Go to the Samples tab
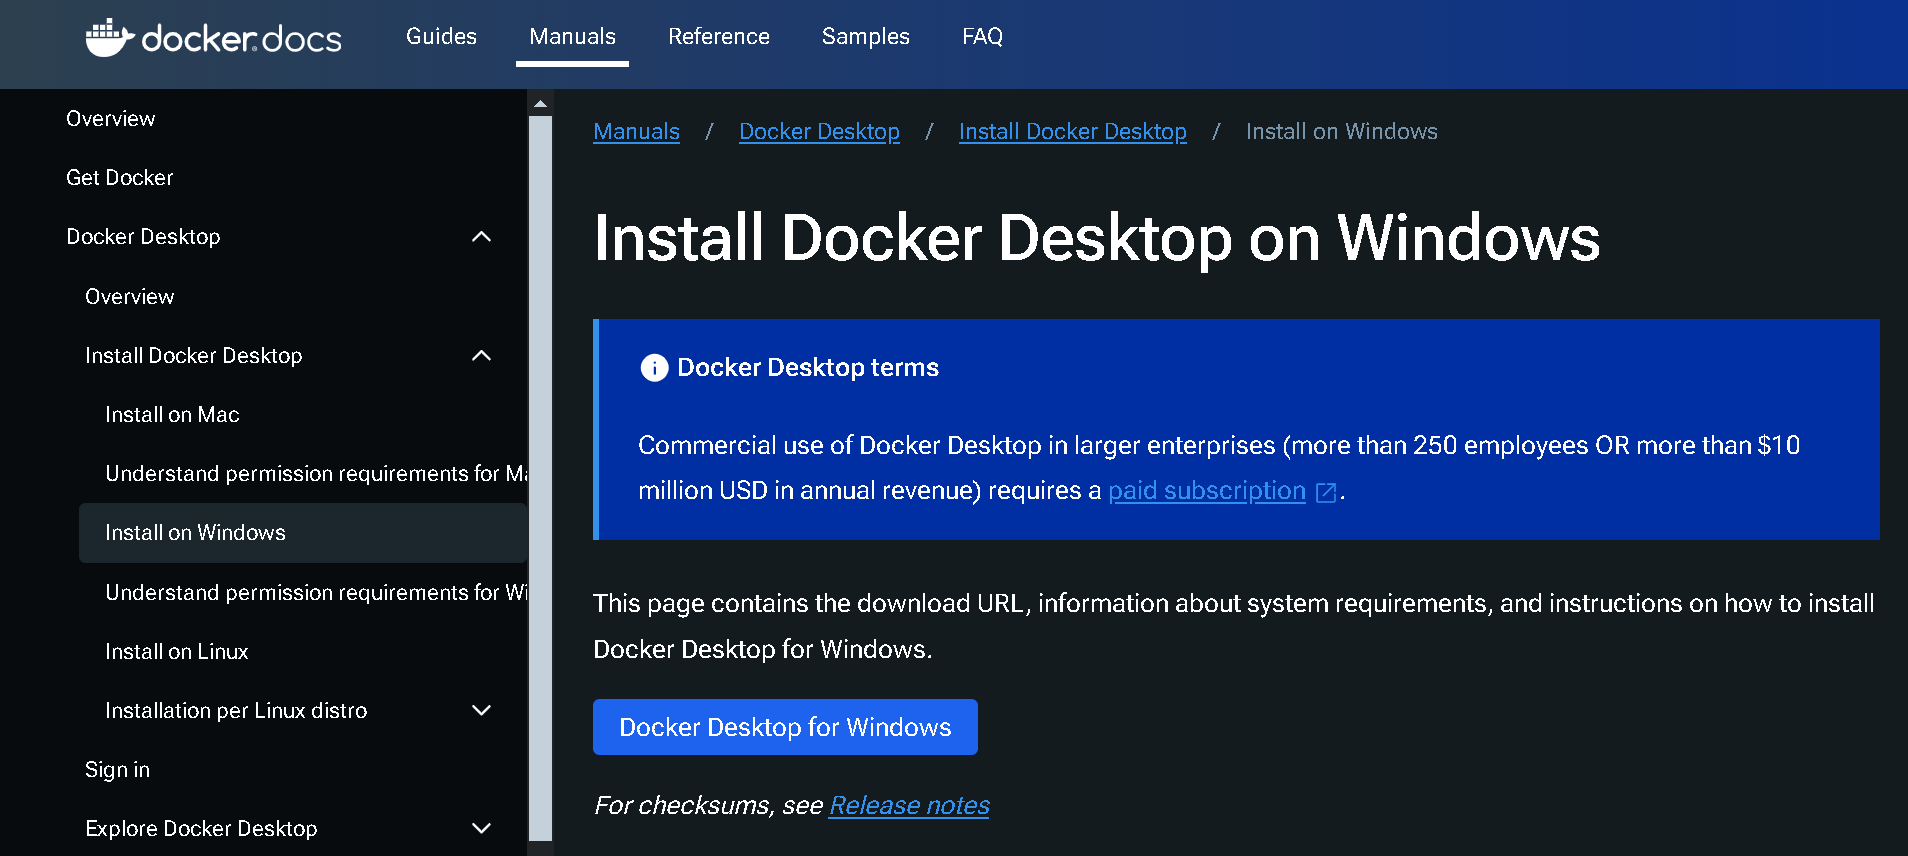The width and height of the screenshot is (1908, 856). click(866, 36)
